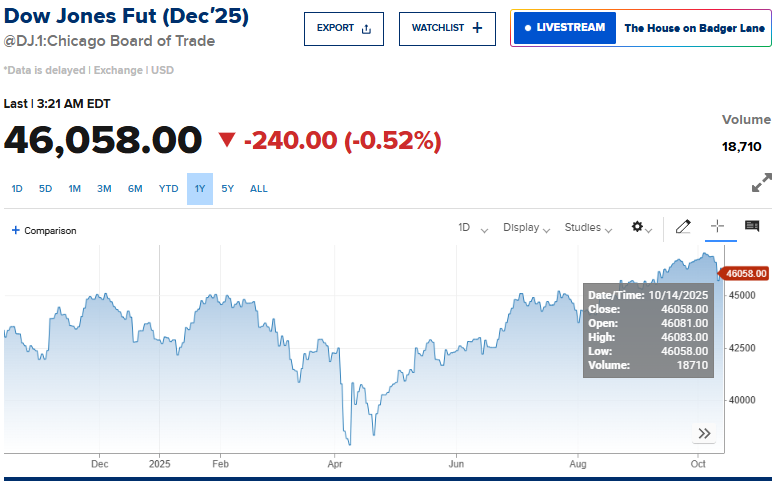
Task: Click the Export button
Action: [344, 28]
